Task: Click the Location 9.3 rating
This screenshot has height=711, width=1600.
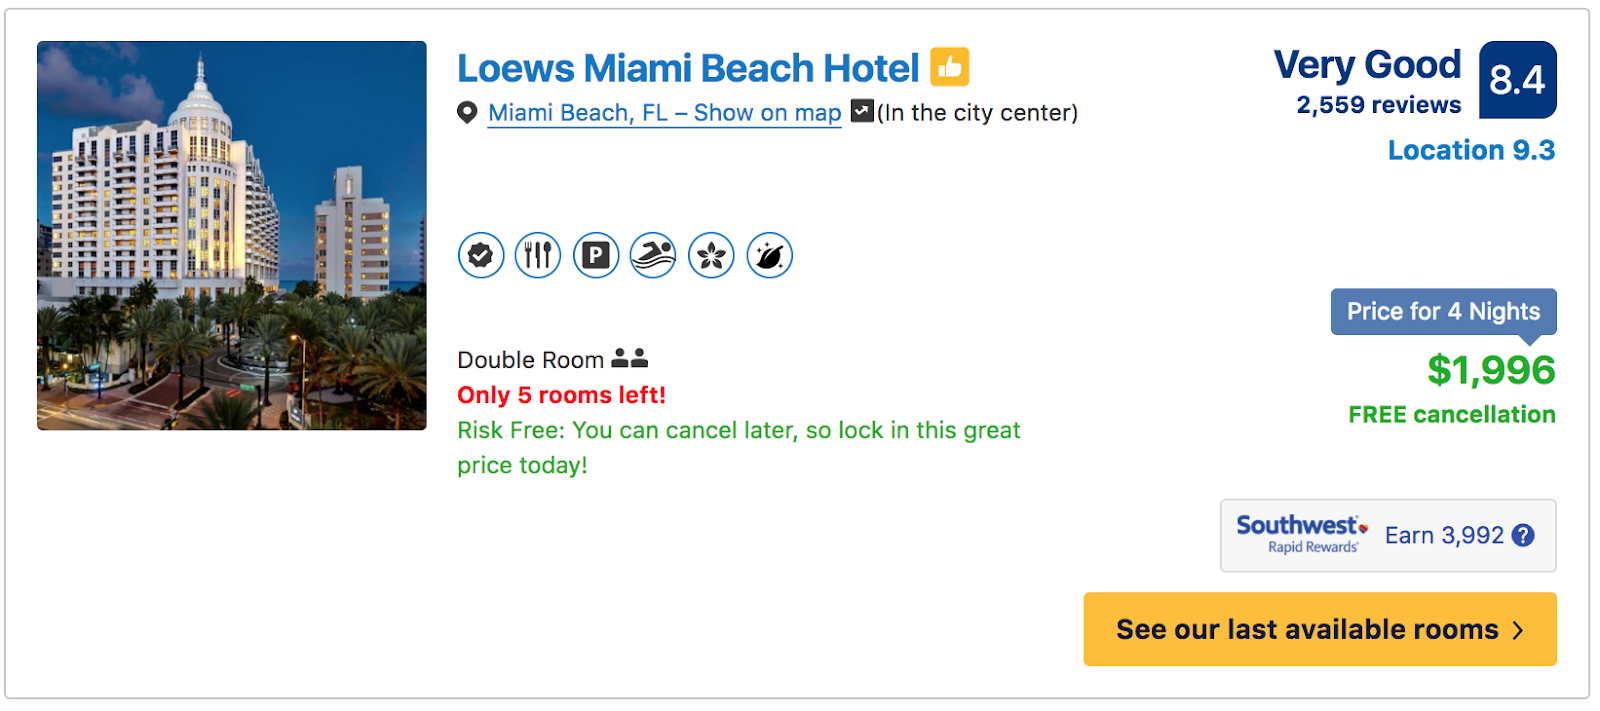Action: click(1470, 150)
